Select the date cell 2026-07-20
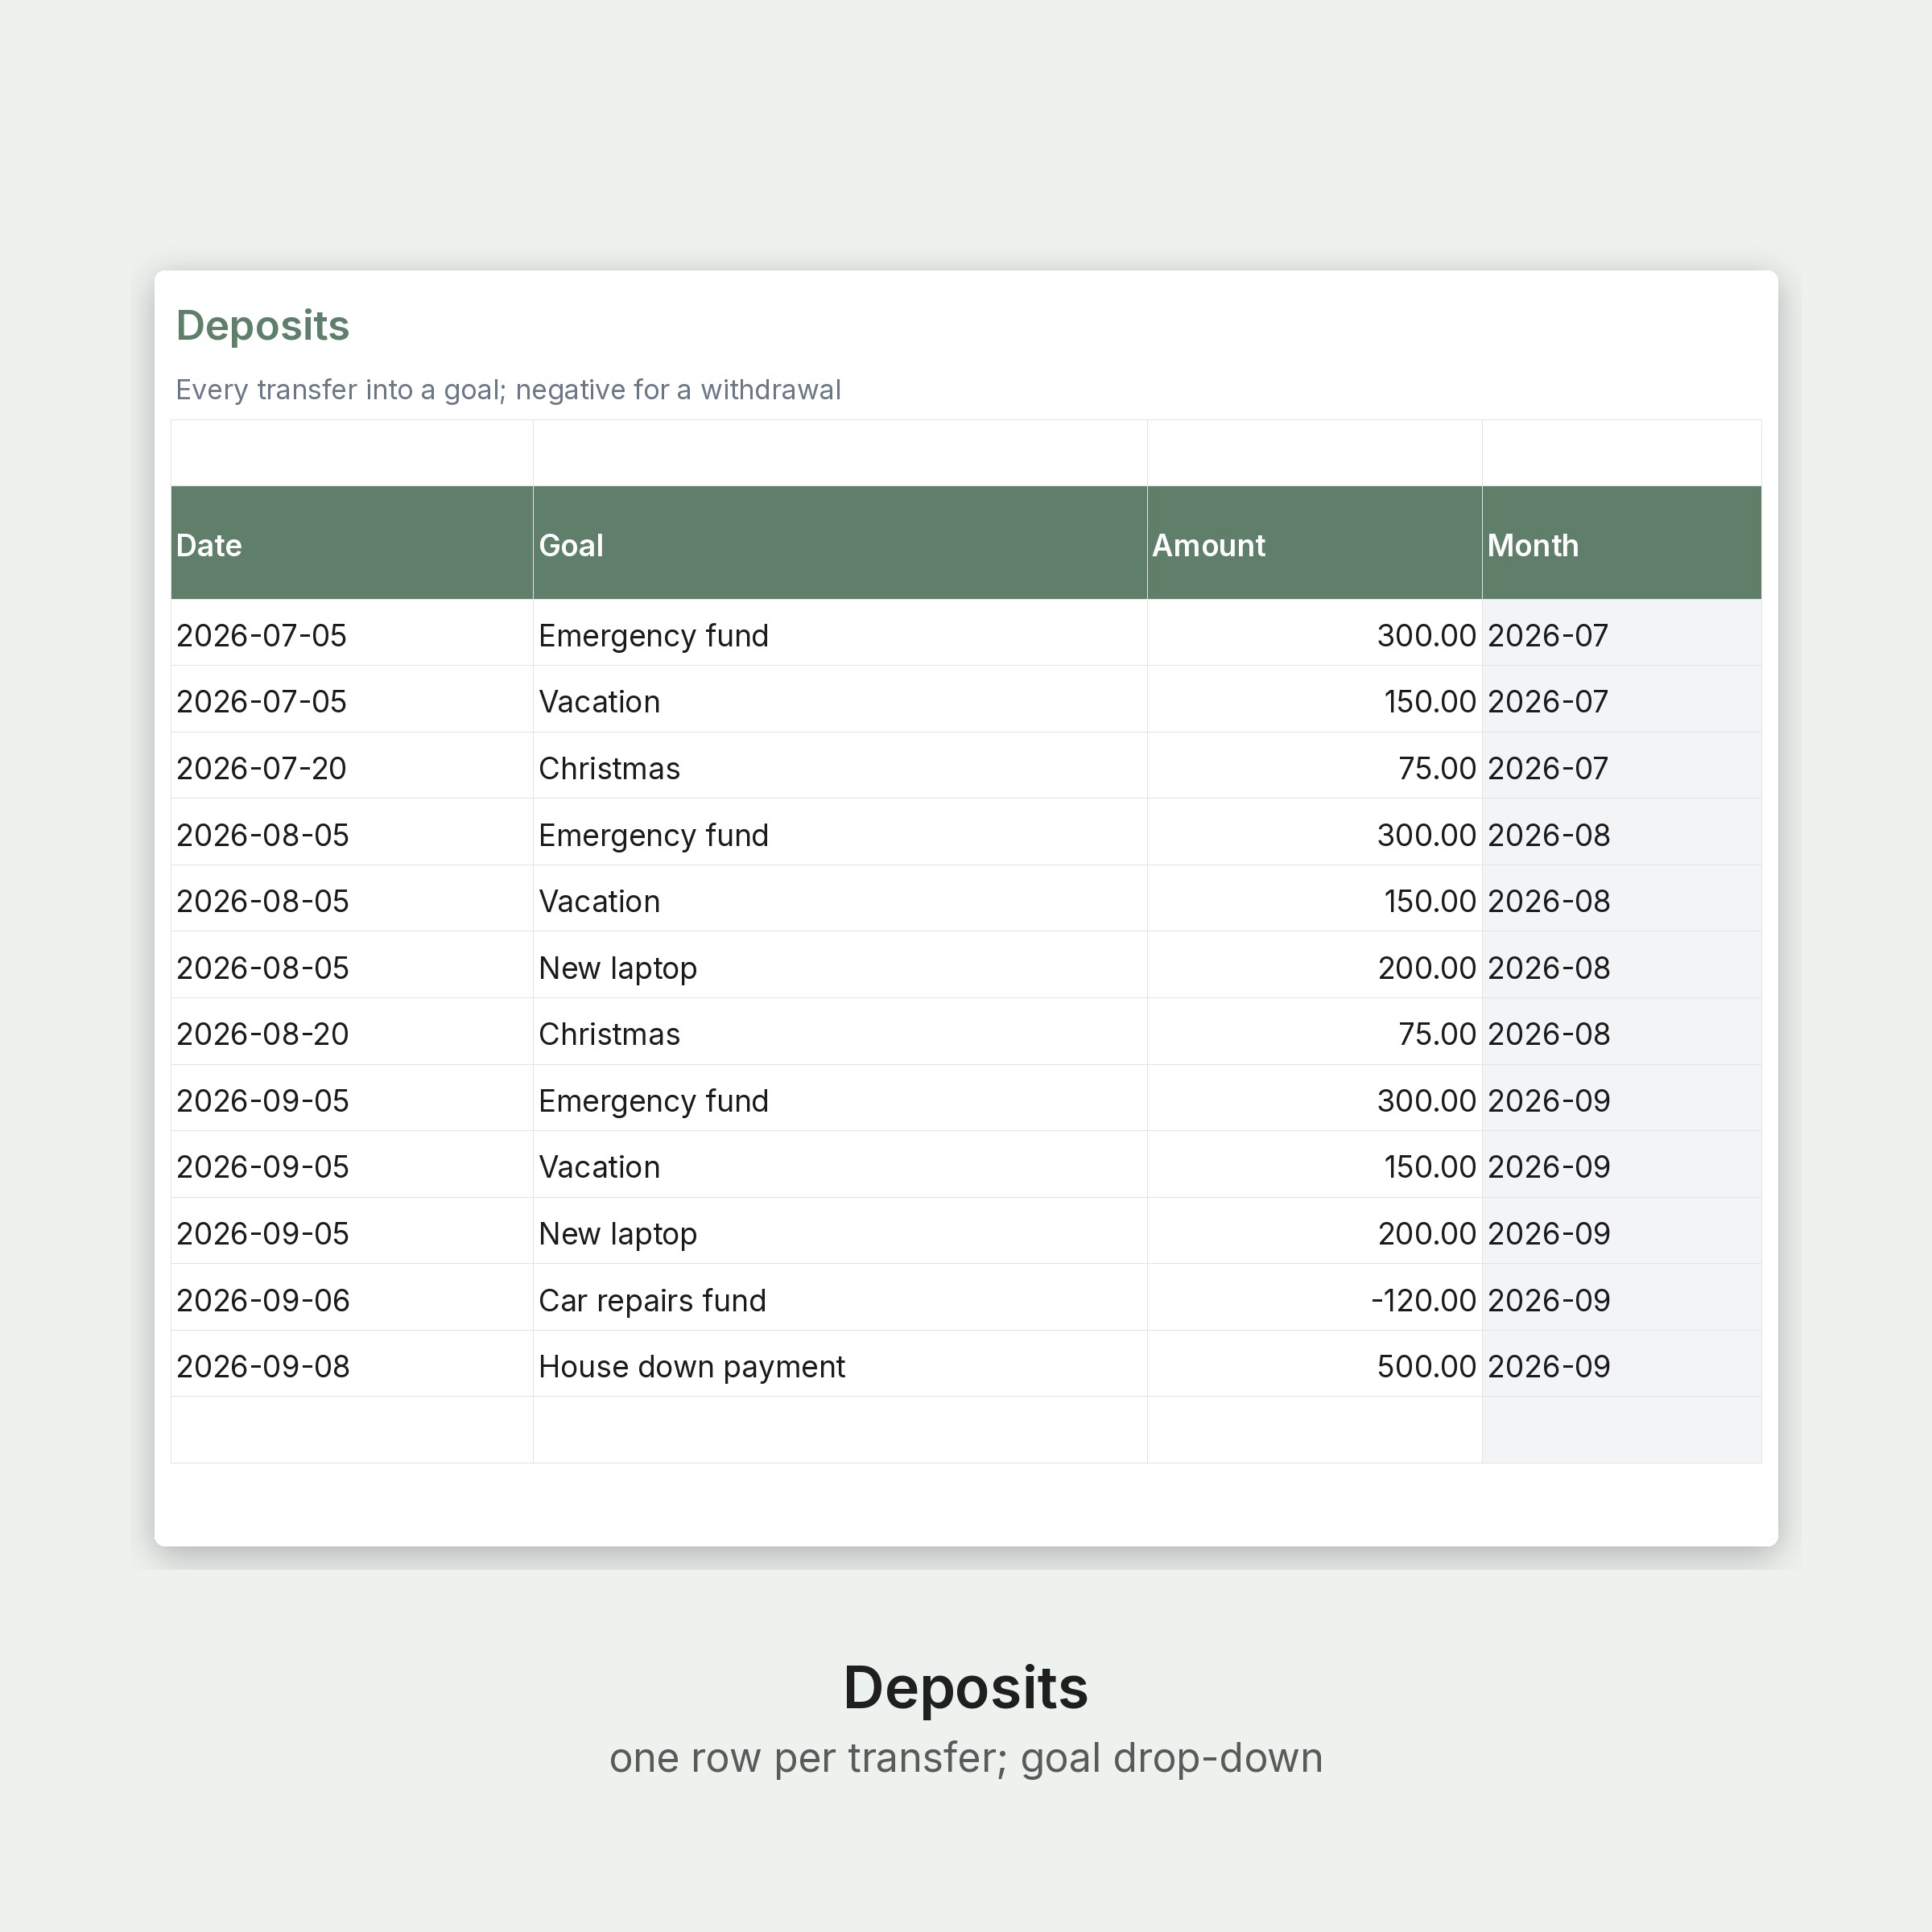Screen dimensions: 1932x1932 [352, 766]
